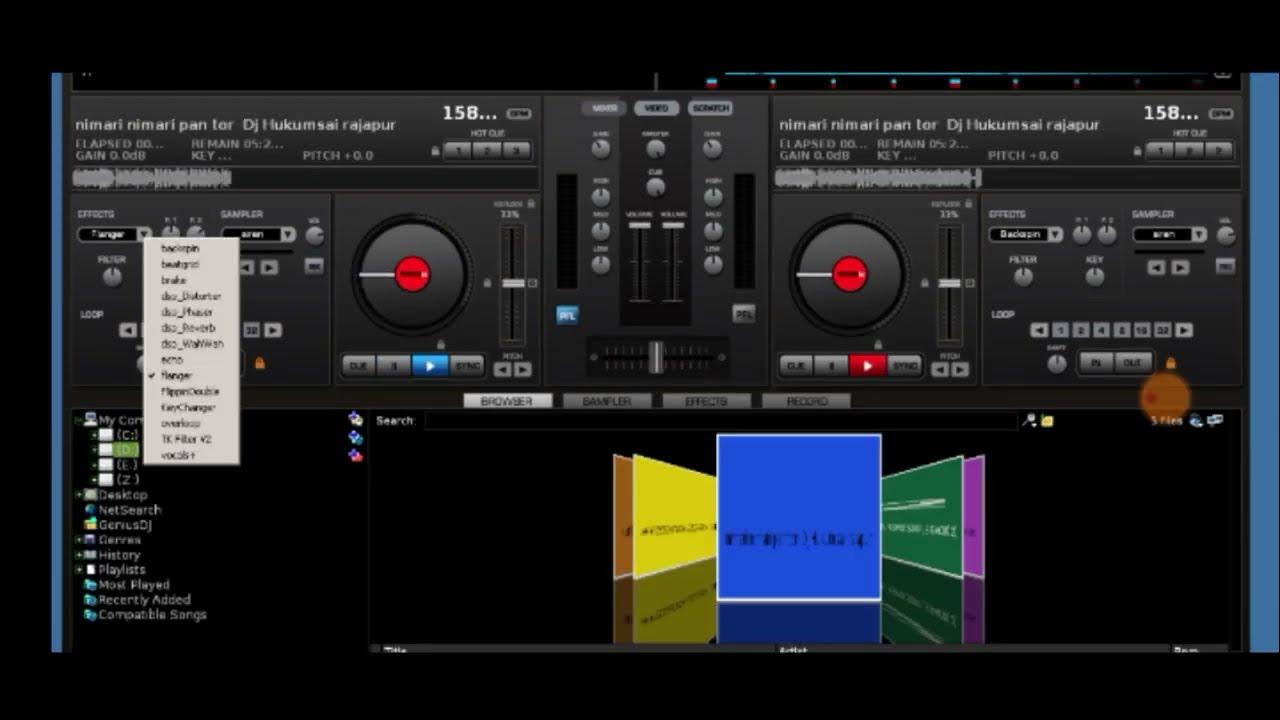1280x720 pixels.
Task: Switch to the SAMPLER tab
Action: coord(606,401)
